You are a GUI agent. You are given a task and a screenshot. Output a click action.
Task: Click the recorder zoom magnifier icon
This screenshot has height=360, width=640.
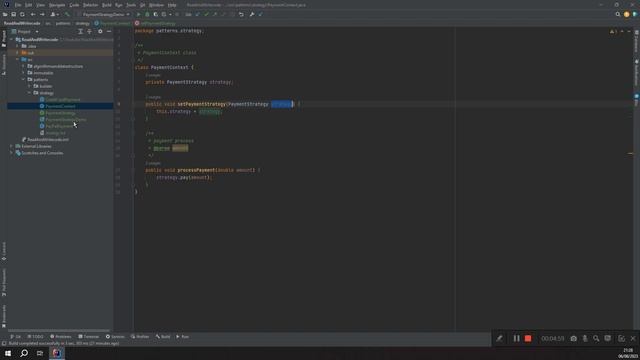tap(596, 338)
